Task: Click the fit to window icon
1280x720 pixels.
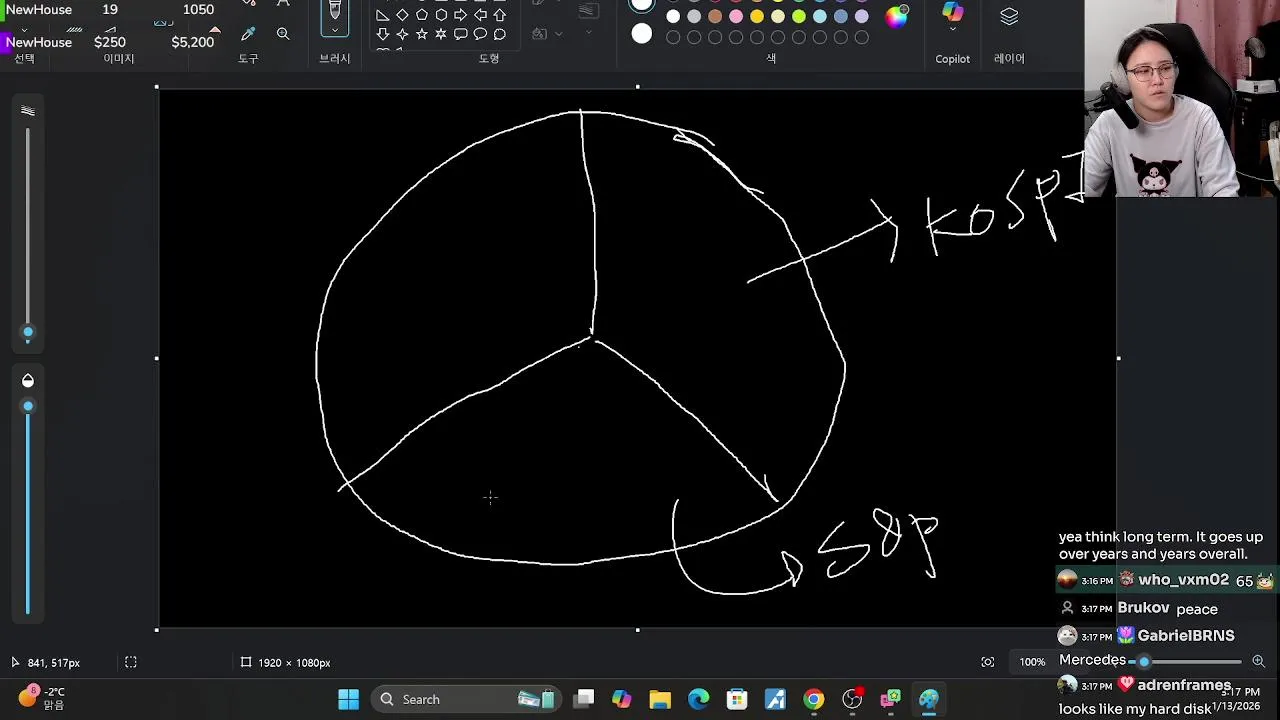Action: pos(988,662)
